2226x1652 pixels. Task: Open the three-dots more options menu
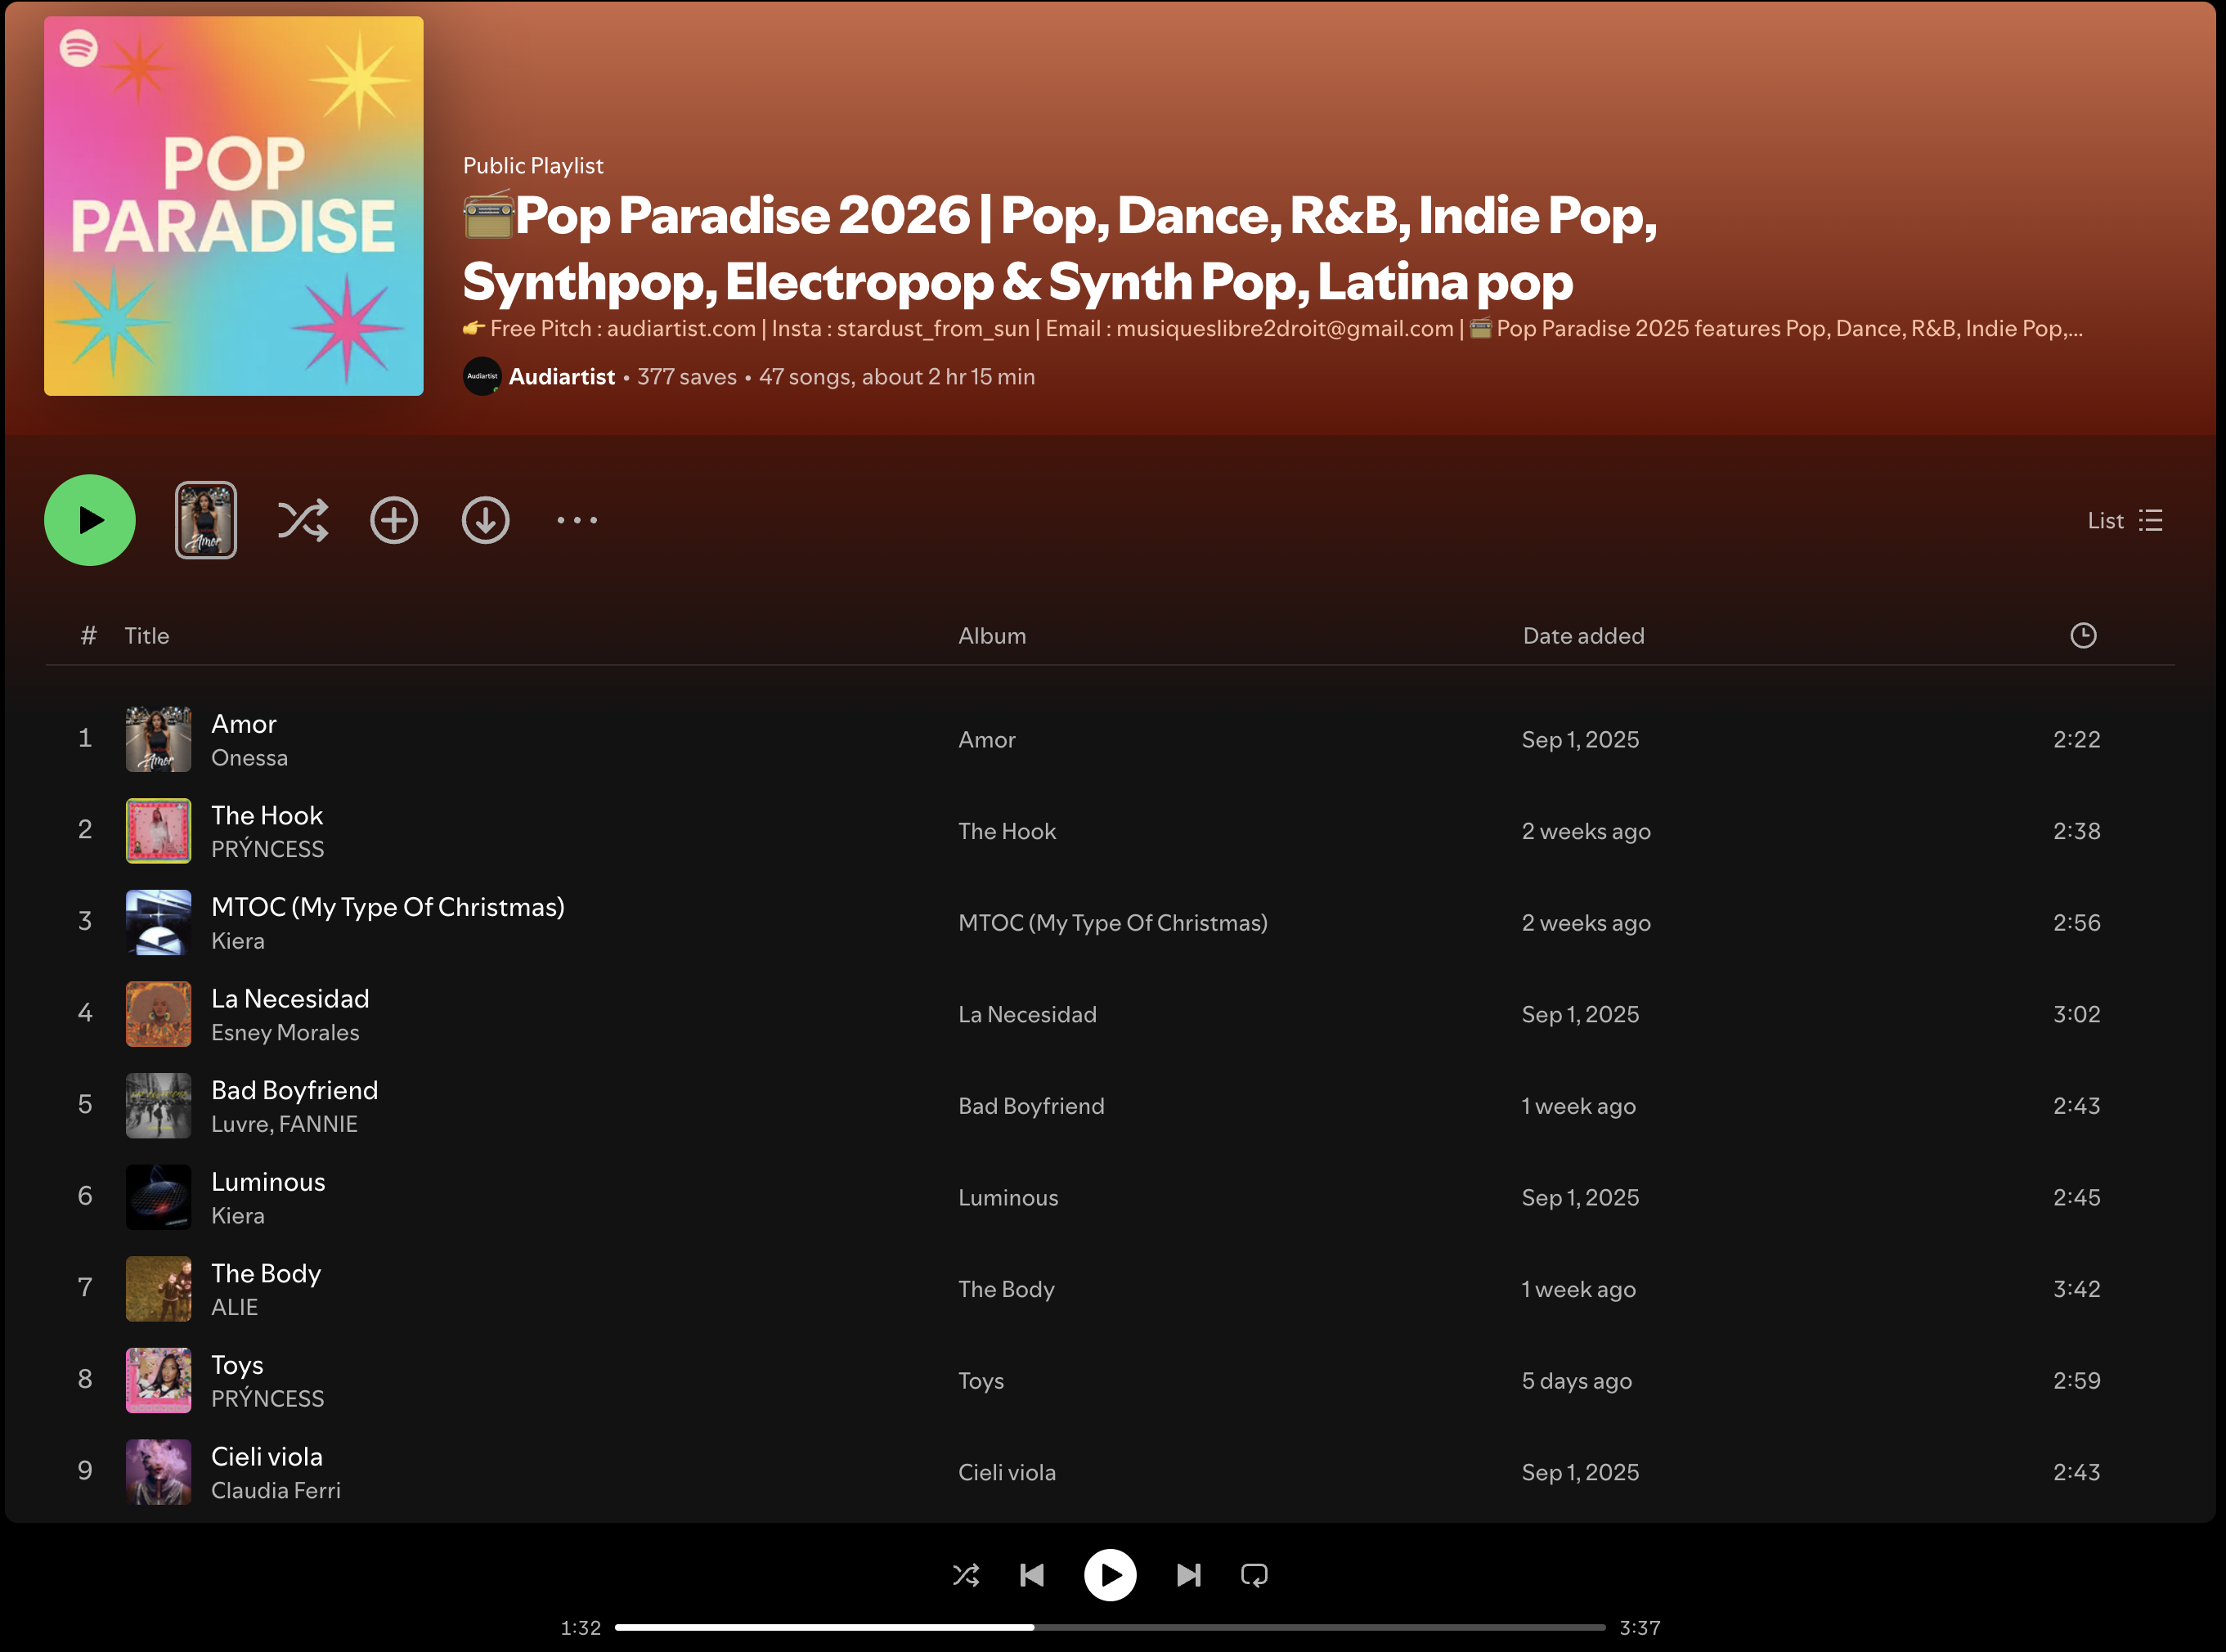pyautogui.click(x=577, y=520)
